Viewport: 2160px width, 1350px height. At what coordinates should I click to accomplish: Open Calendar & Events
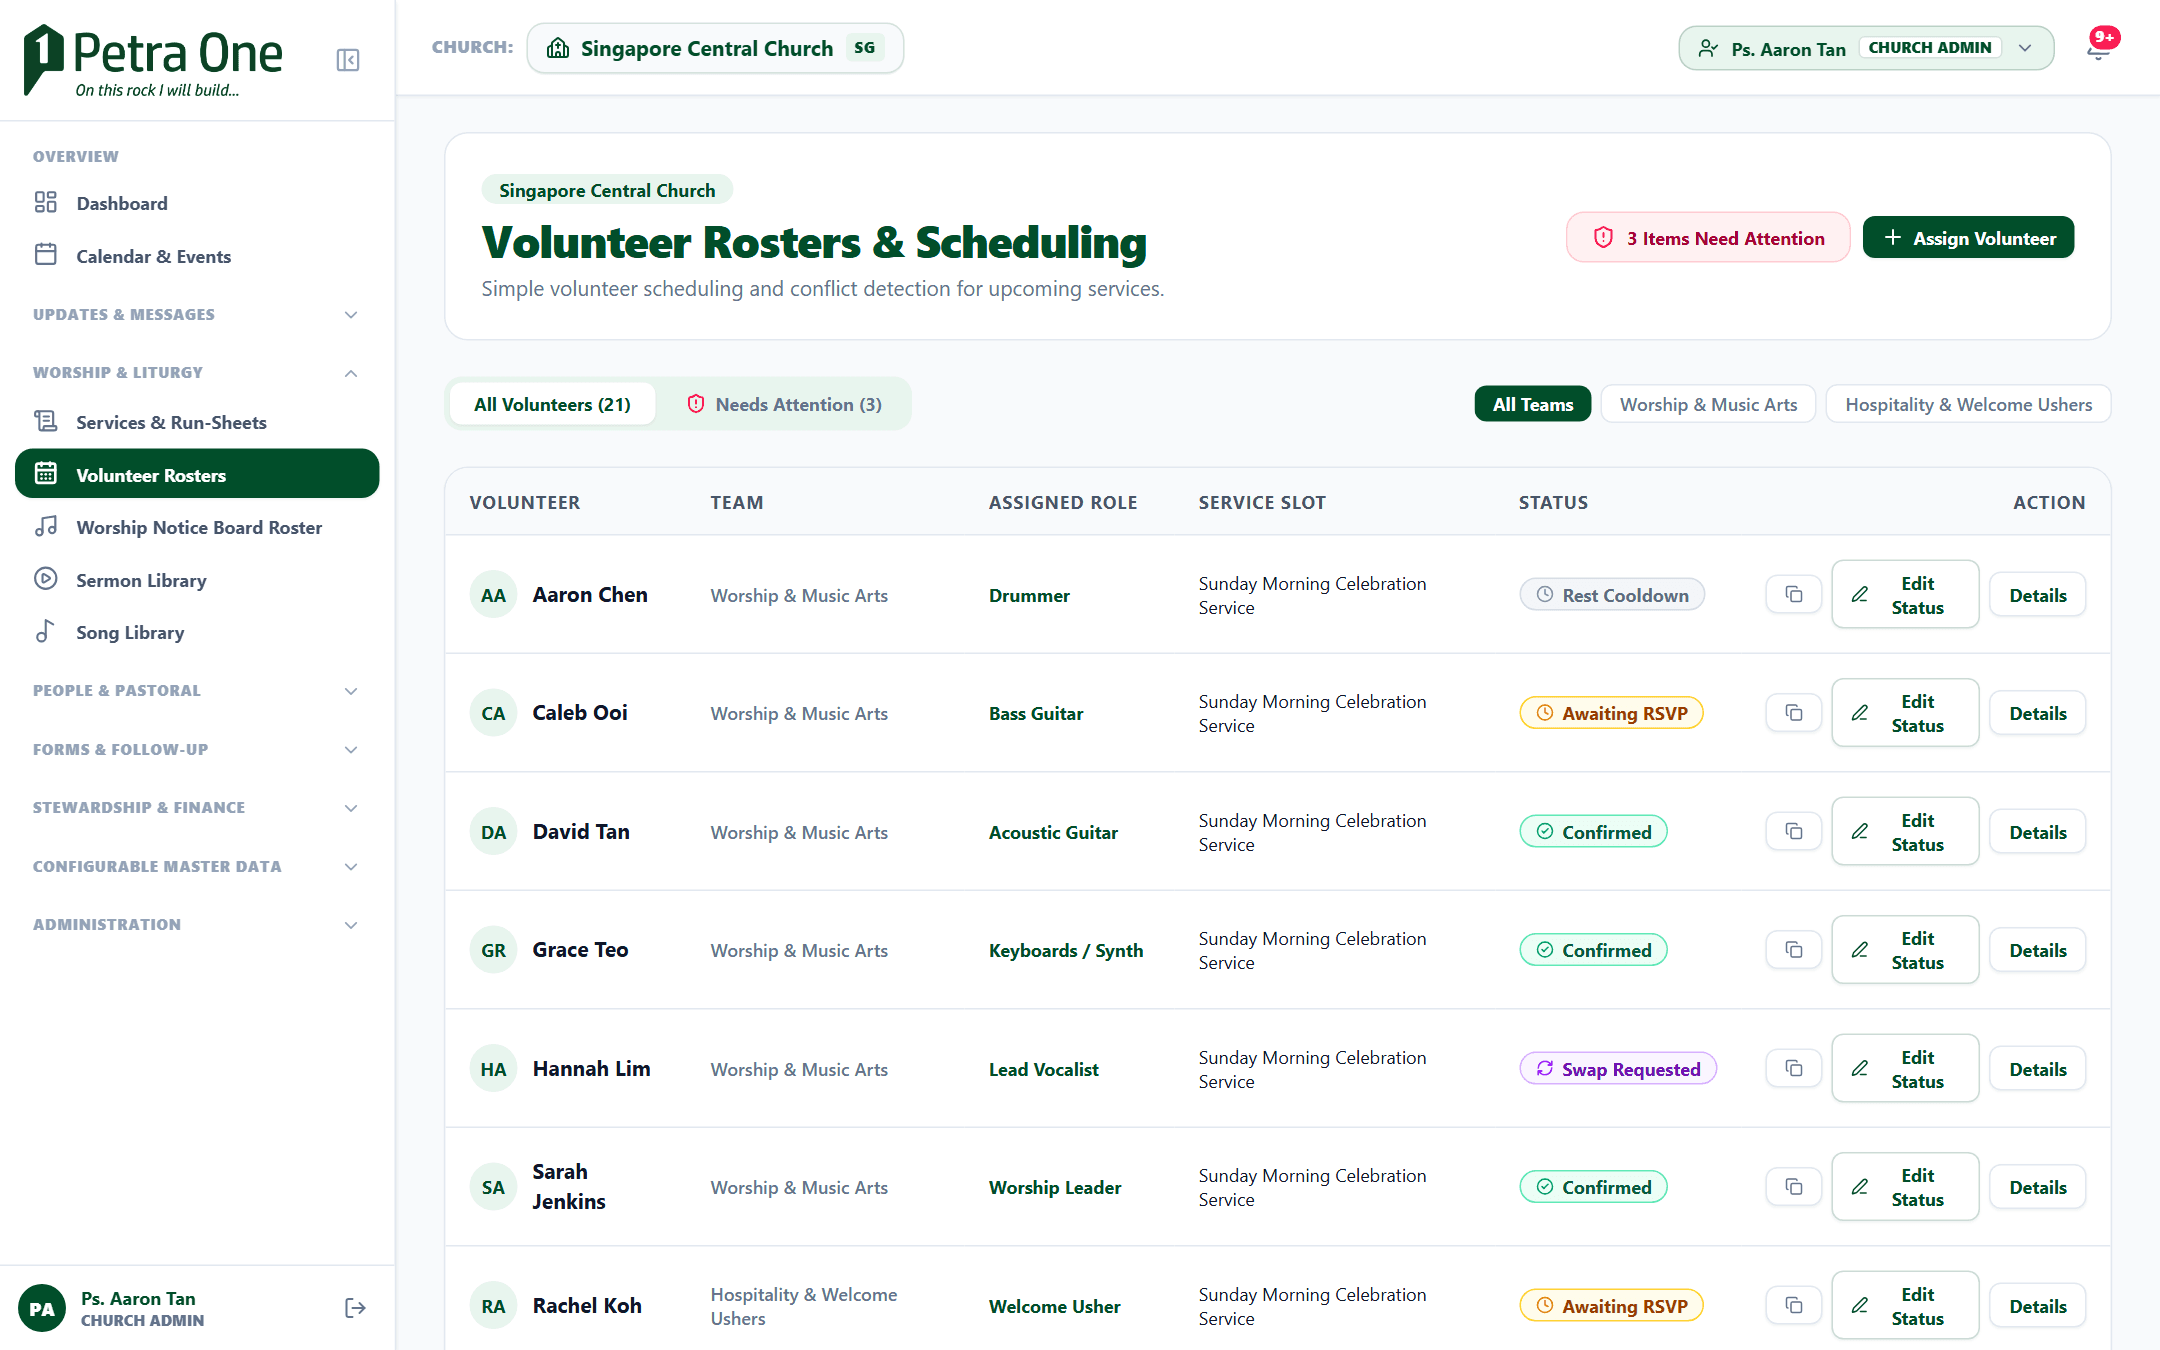[x=197, y=256]
